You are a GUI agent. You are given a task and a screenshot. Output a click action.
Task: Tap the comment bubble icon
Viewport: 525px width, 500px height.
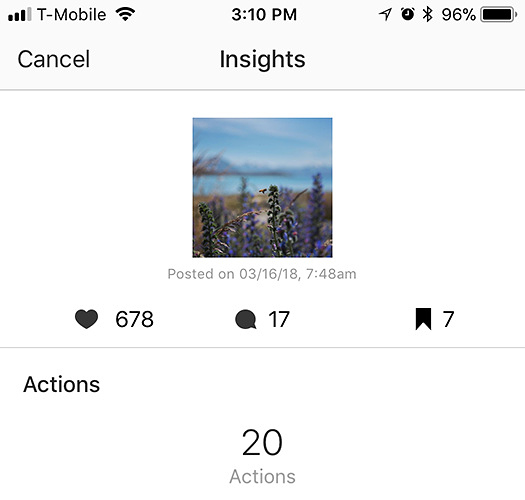tap(246, 319)
